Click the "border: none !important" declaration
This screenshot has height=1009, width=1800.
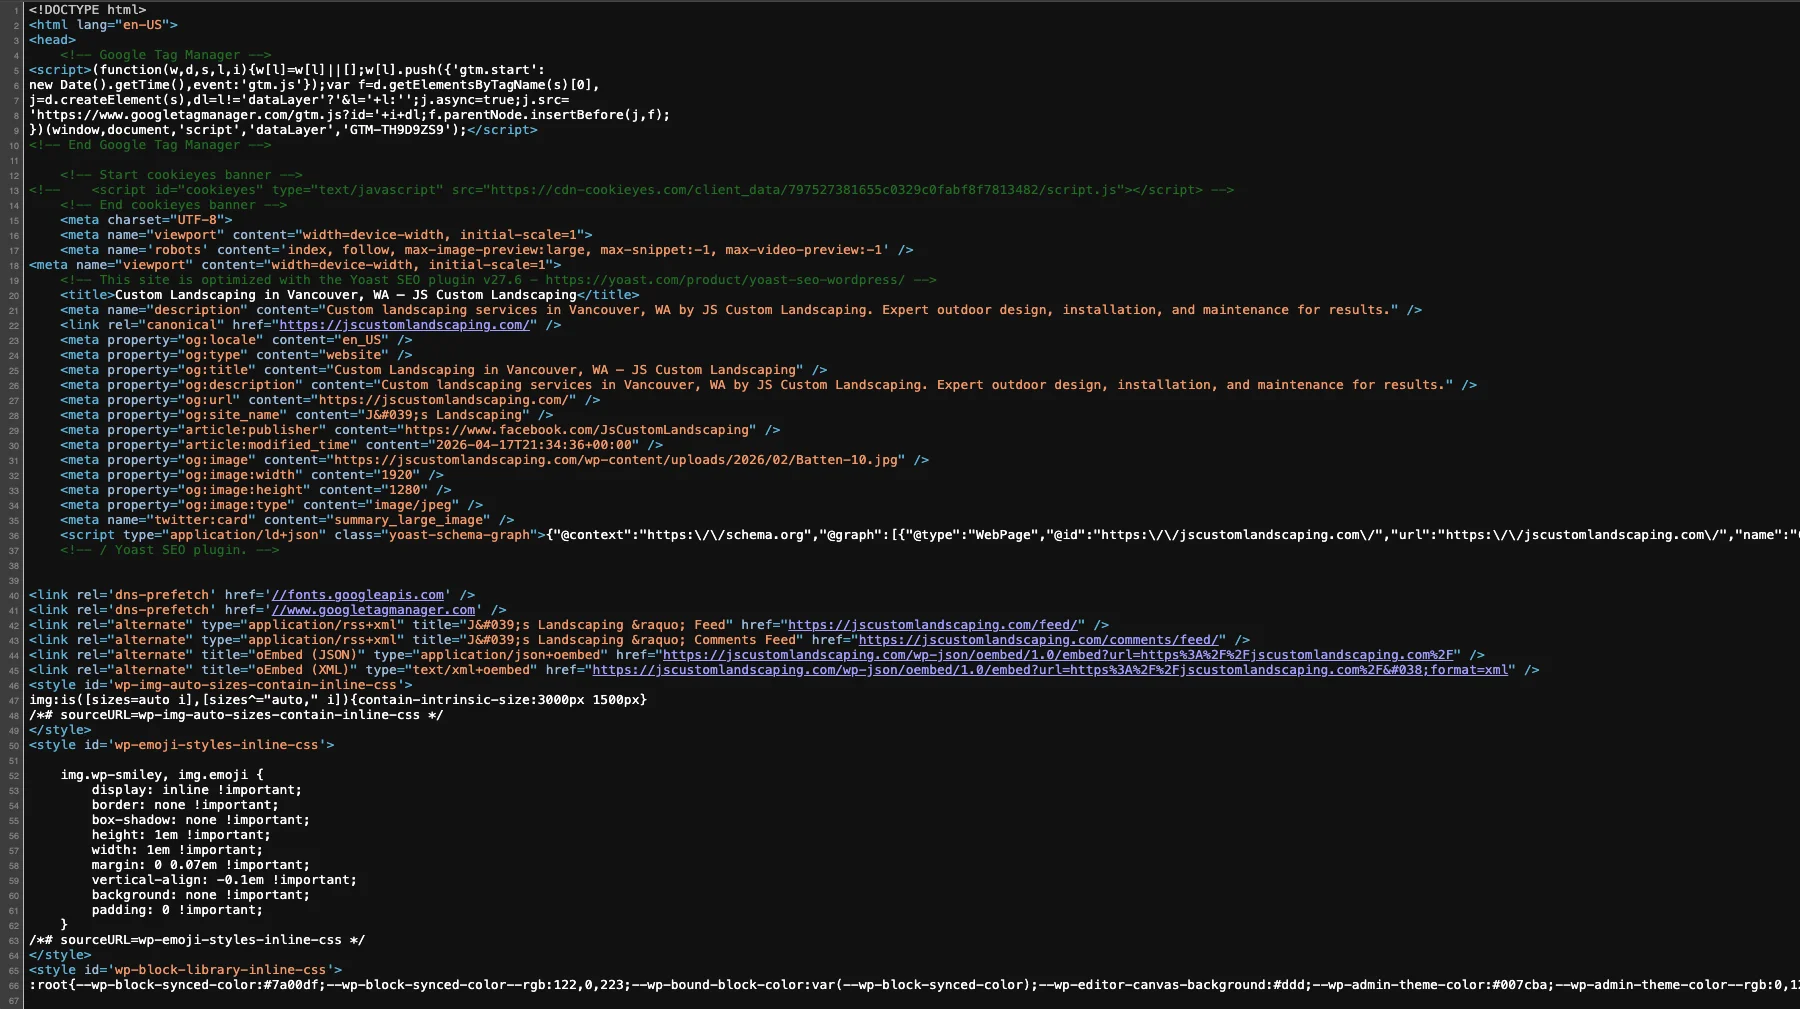185,805
